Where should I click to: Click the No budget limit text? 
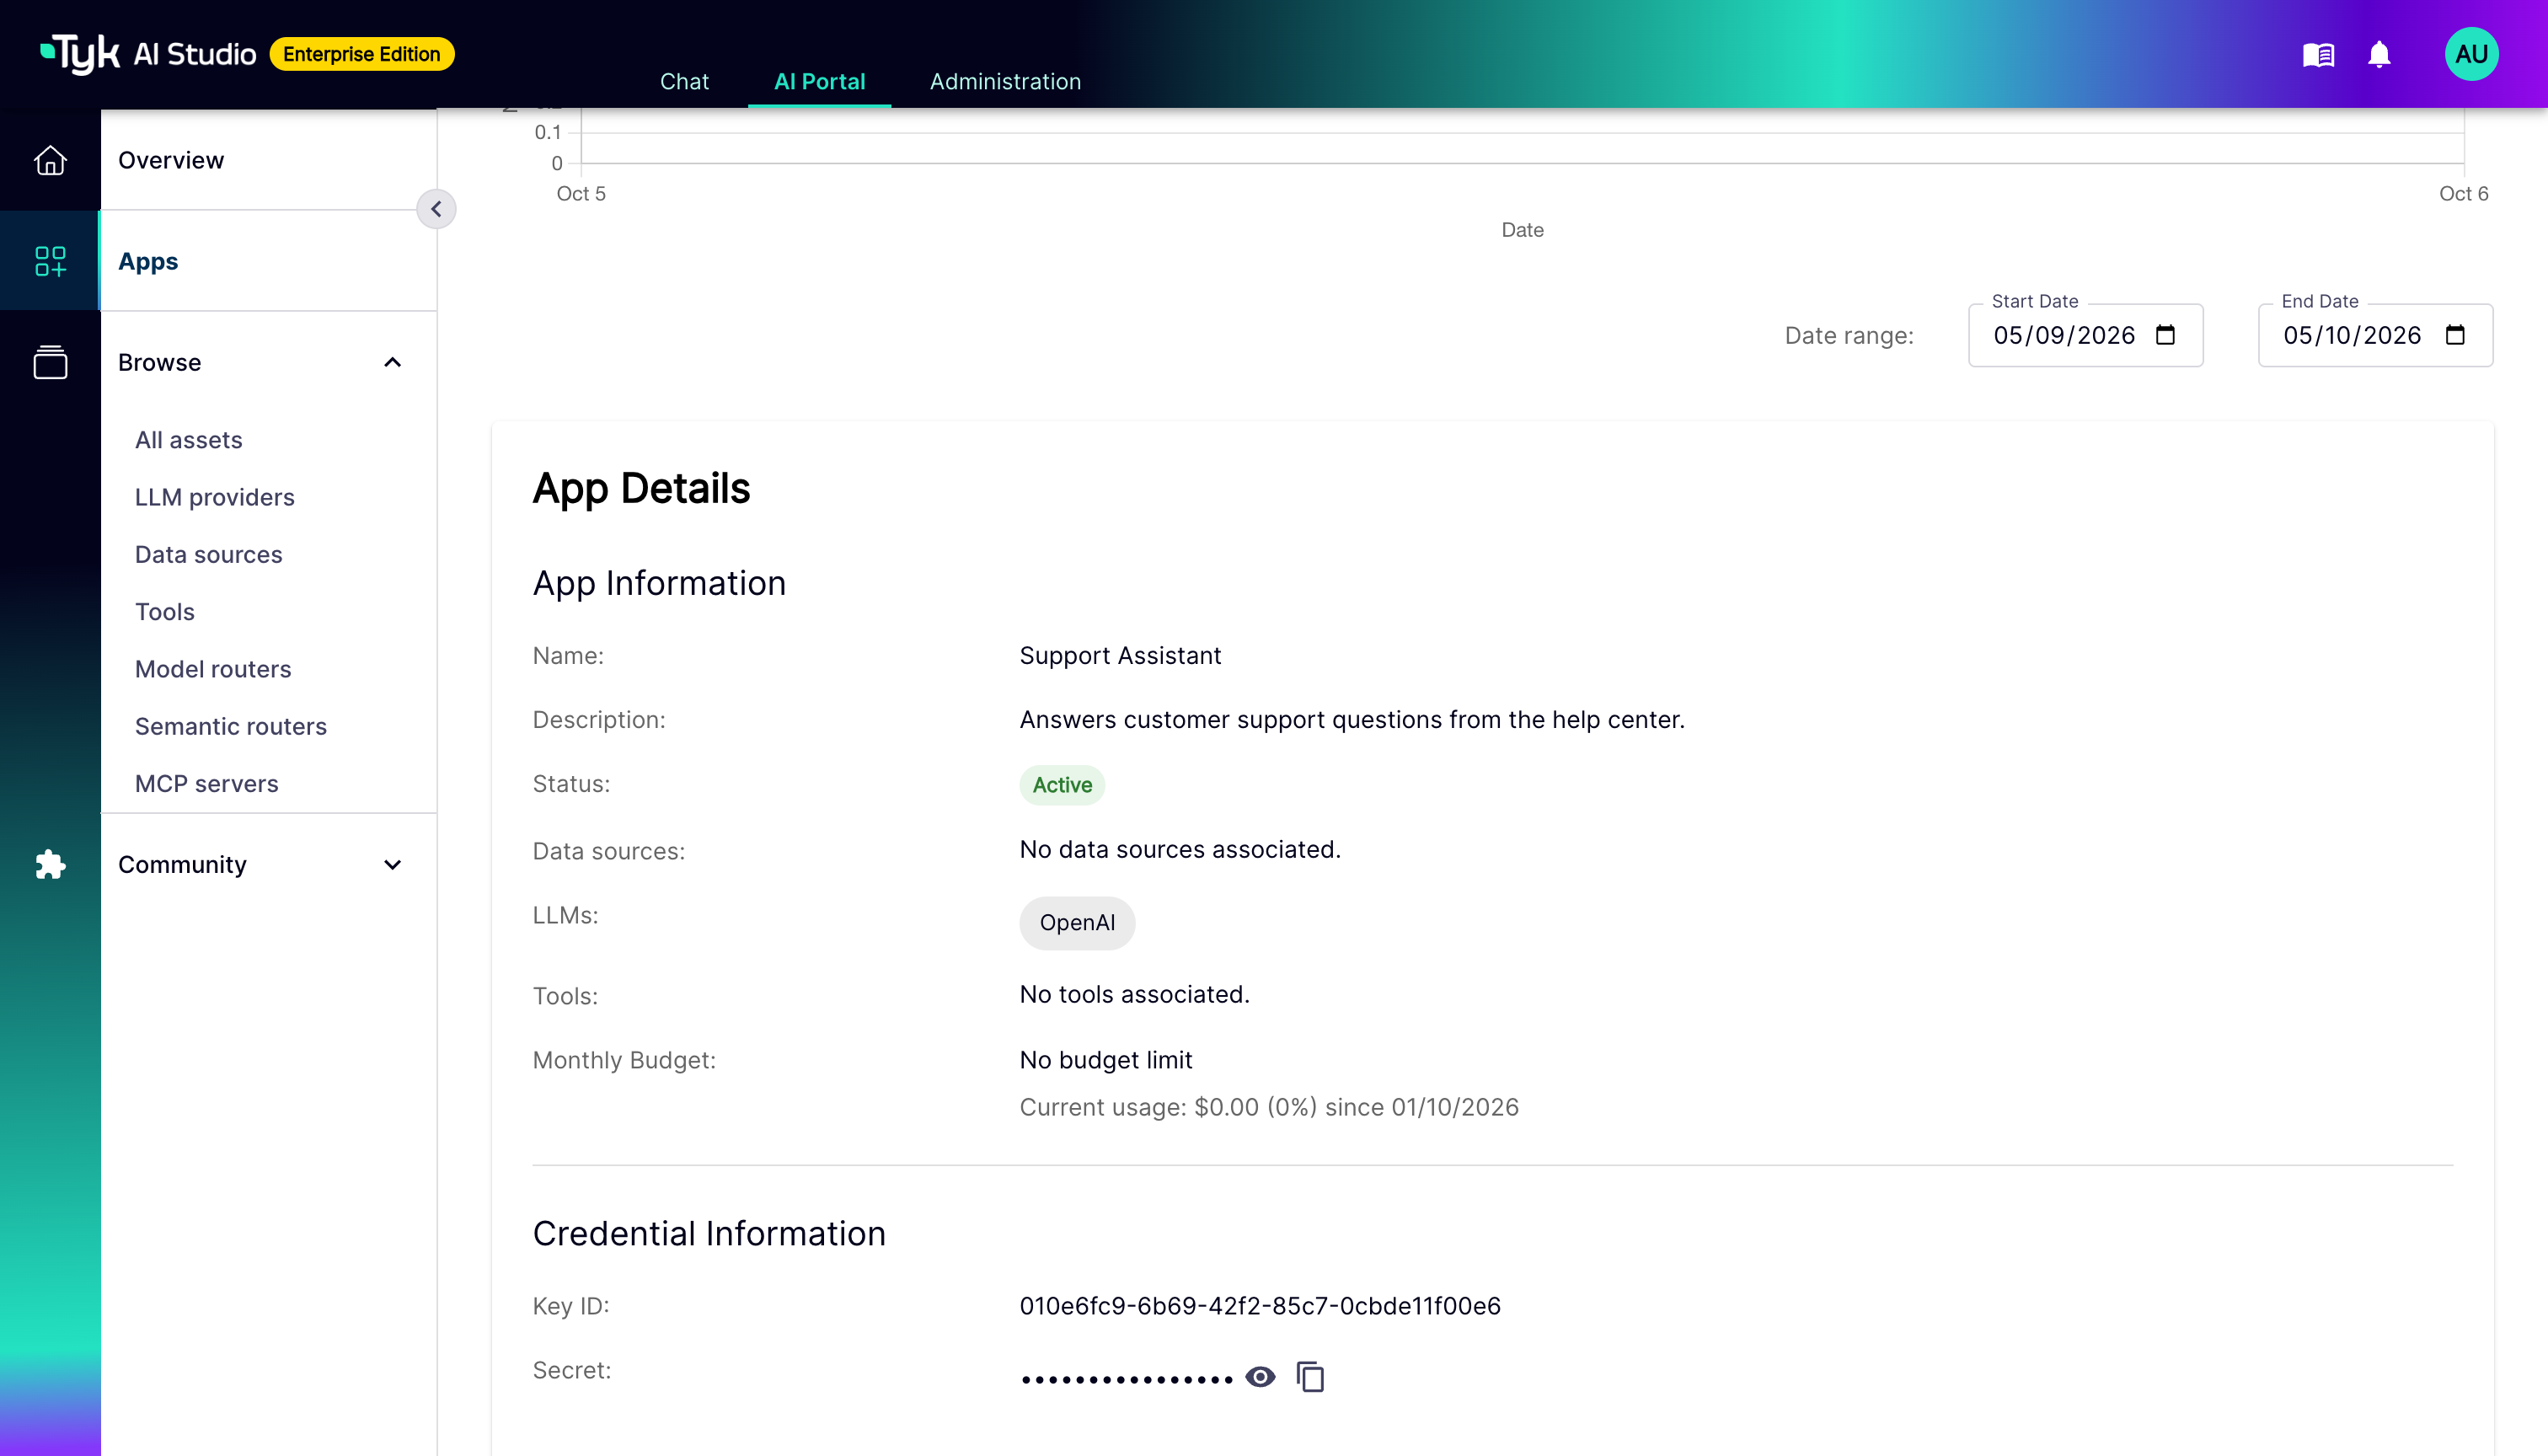click(1106, 1060)
